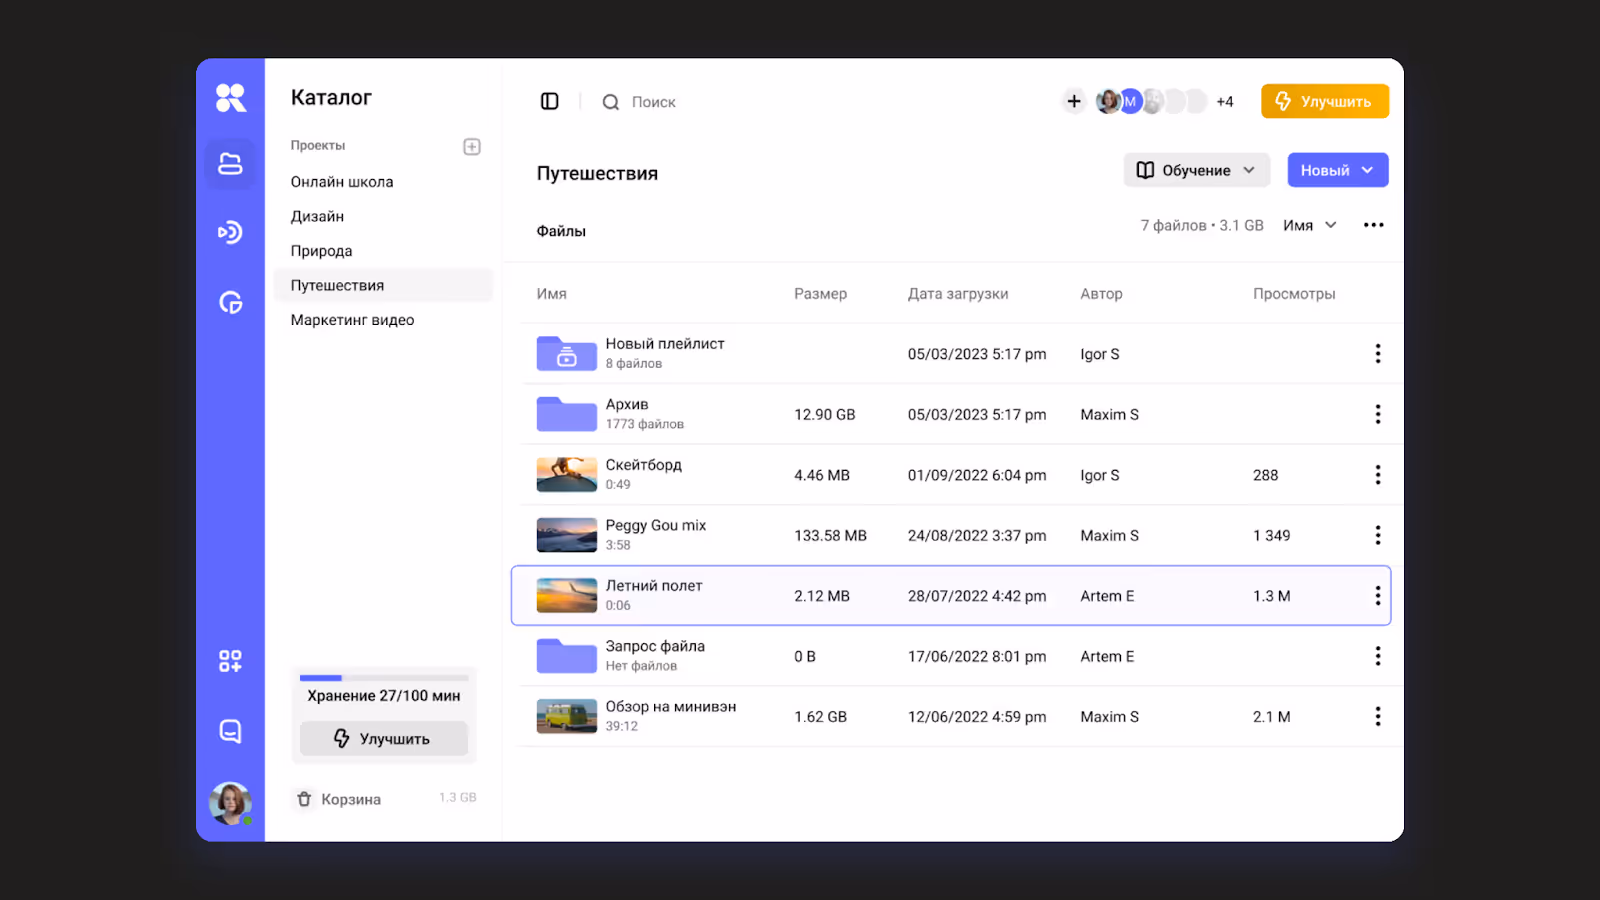1600x900 pixels.
Task: Click the storage usage progress bar
Action: coord(384,678)
